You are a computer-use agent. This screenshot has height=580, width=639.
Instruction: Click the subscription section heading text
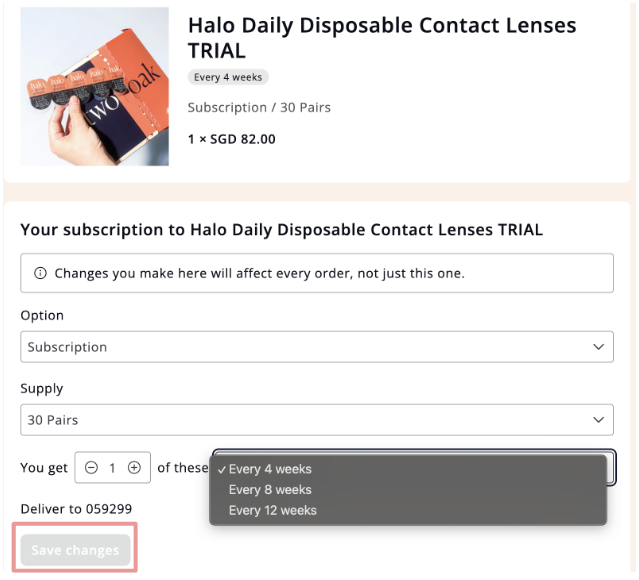pos(282,230)
